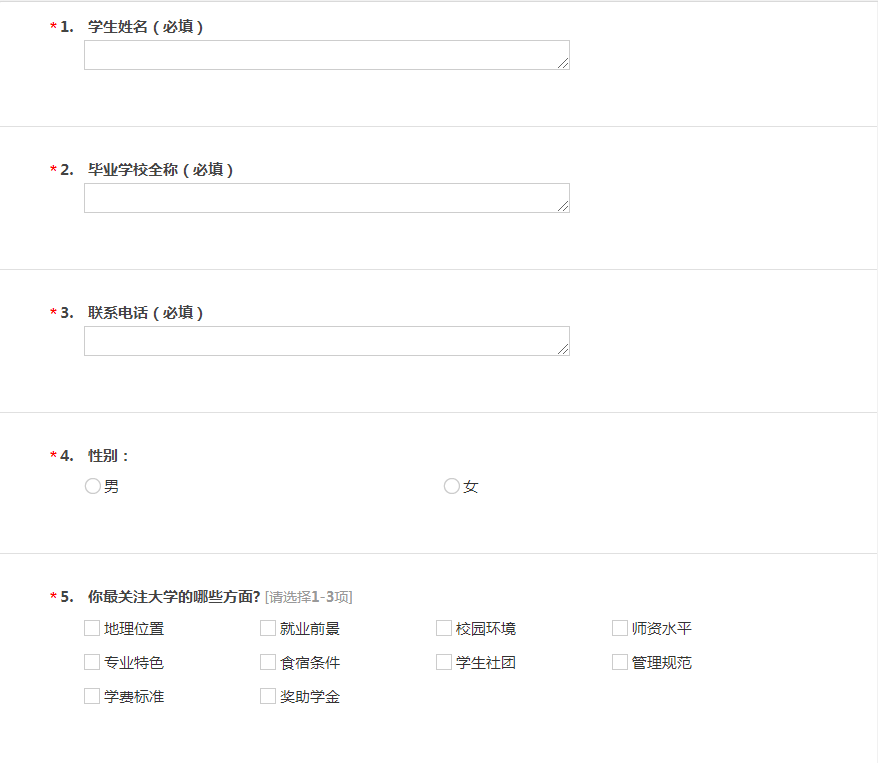Screen dimensions: 878x763
Task: Click the 你最关注大学的哪些方面 question title
Action: pos(174,597)
